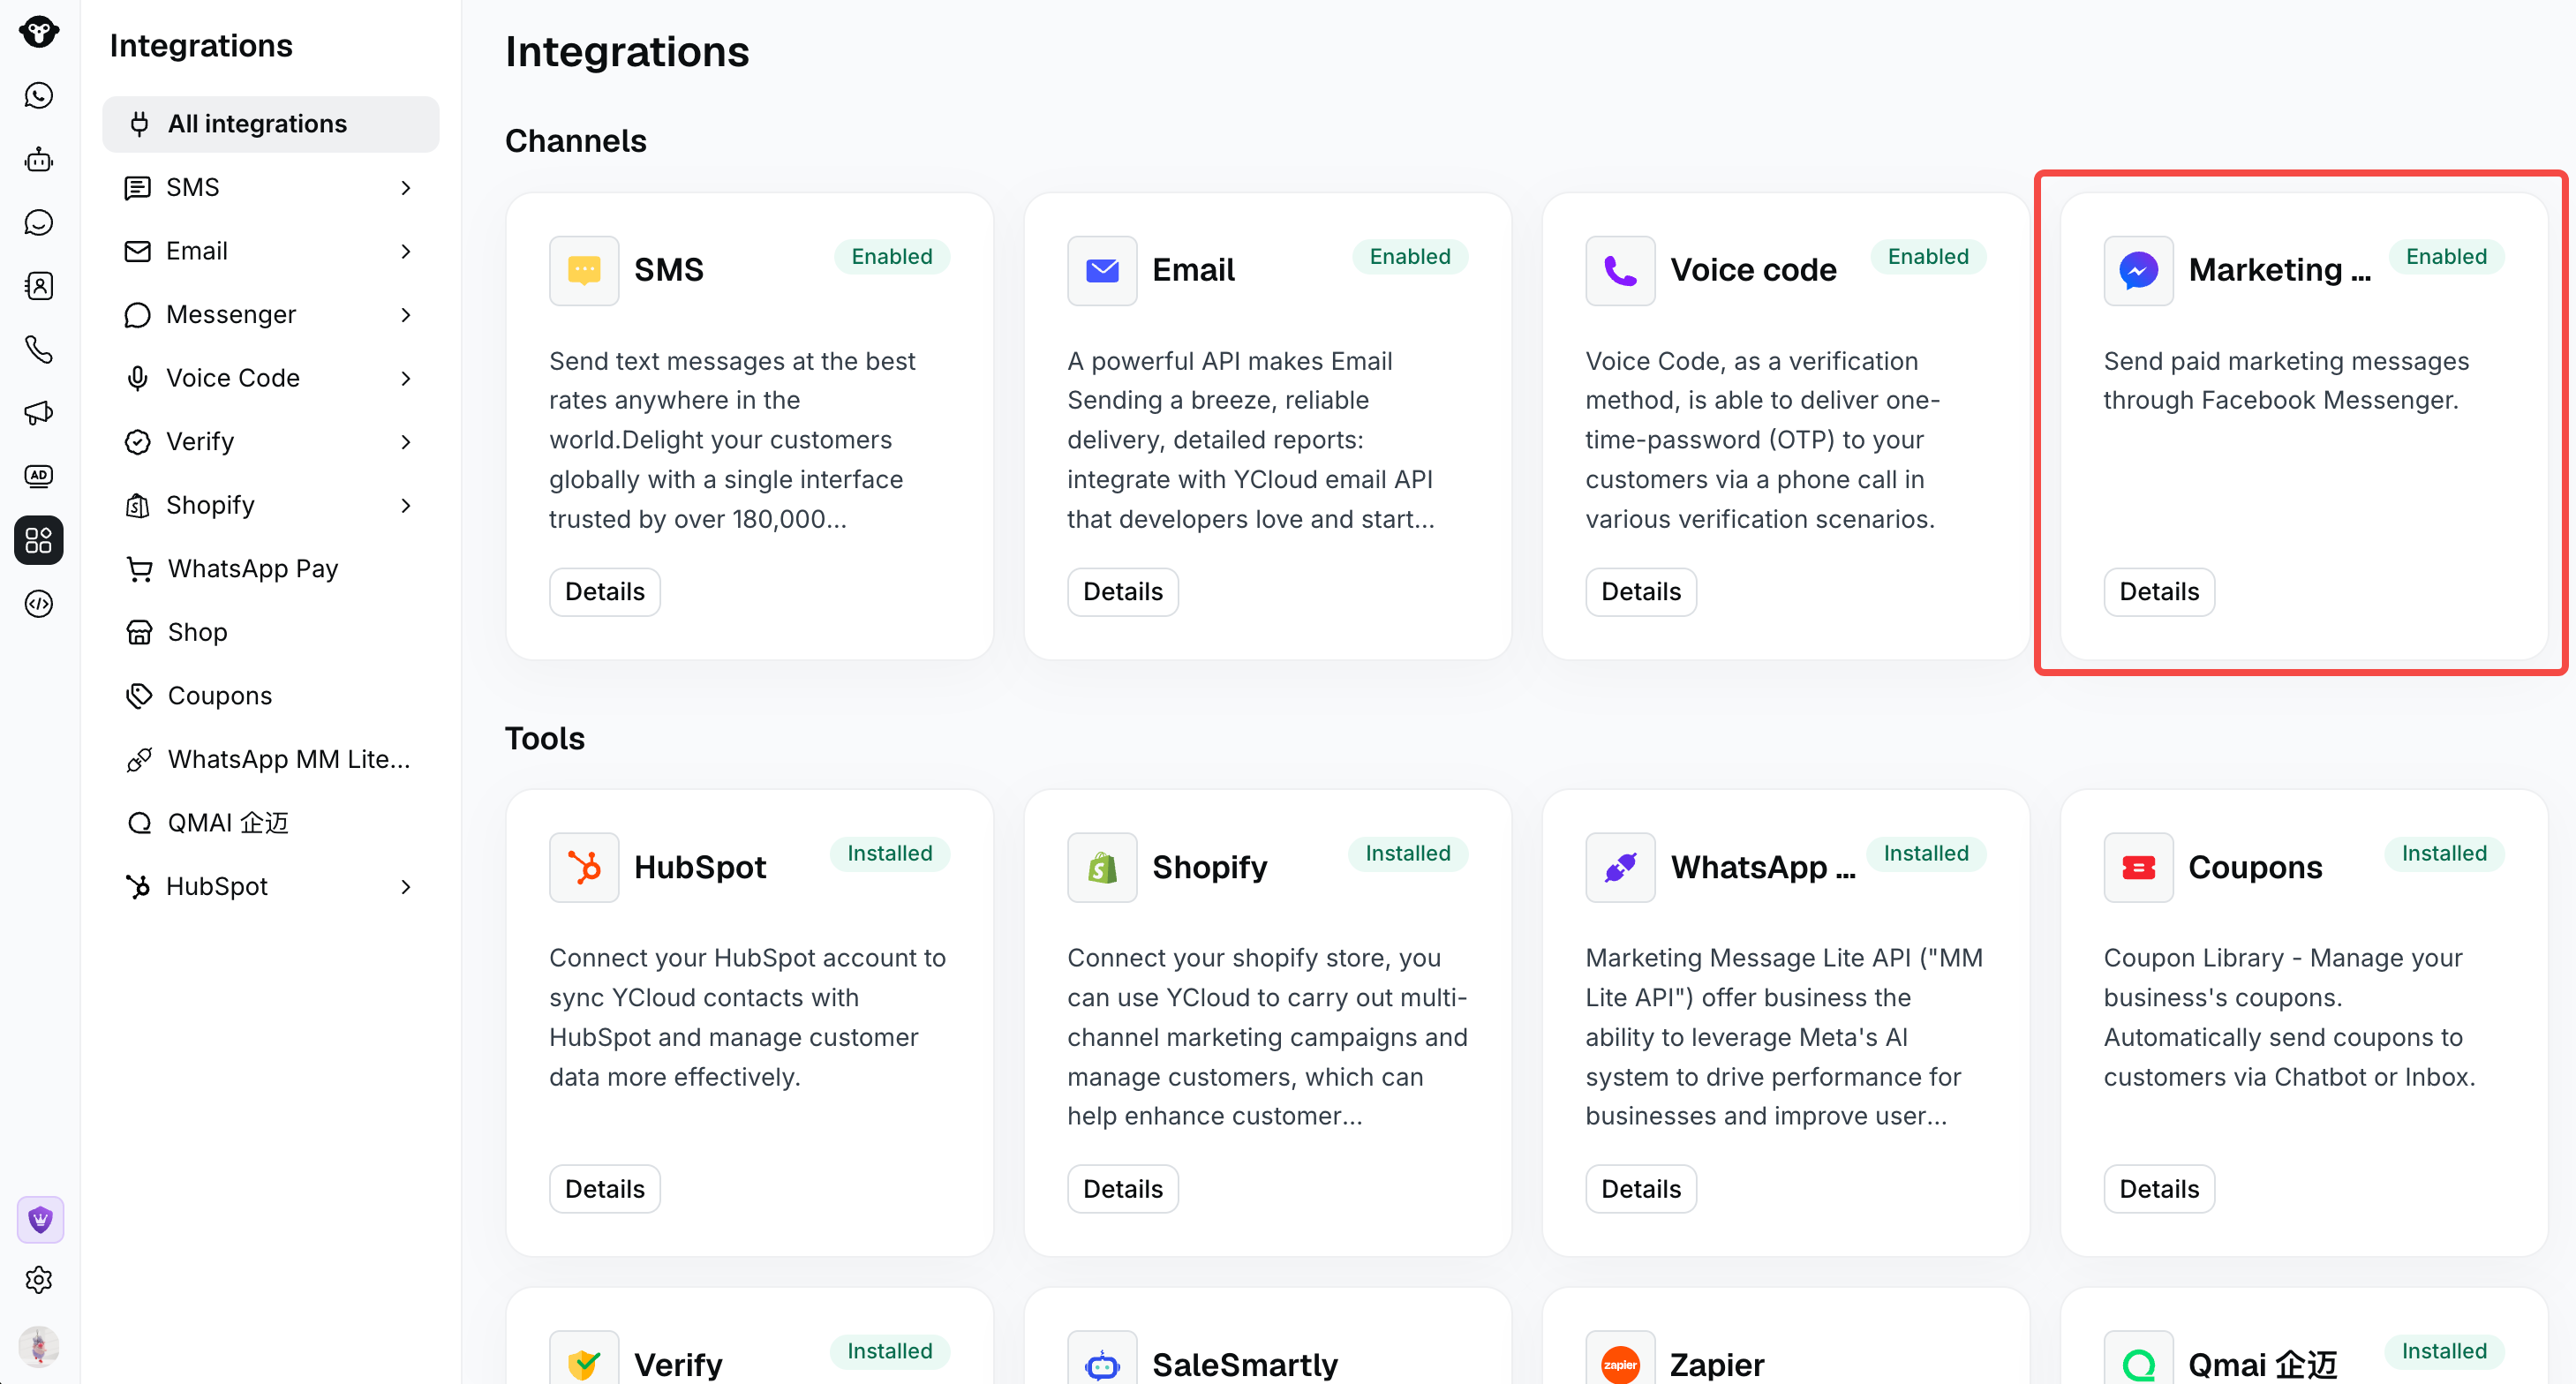Screen dimensions: 2576x1384
Task: Open the contacts icon in left rail
Action: click(x=39, y=286)
